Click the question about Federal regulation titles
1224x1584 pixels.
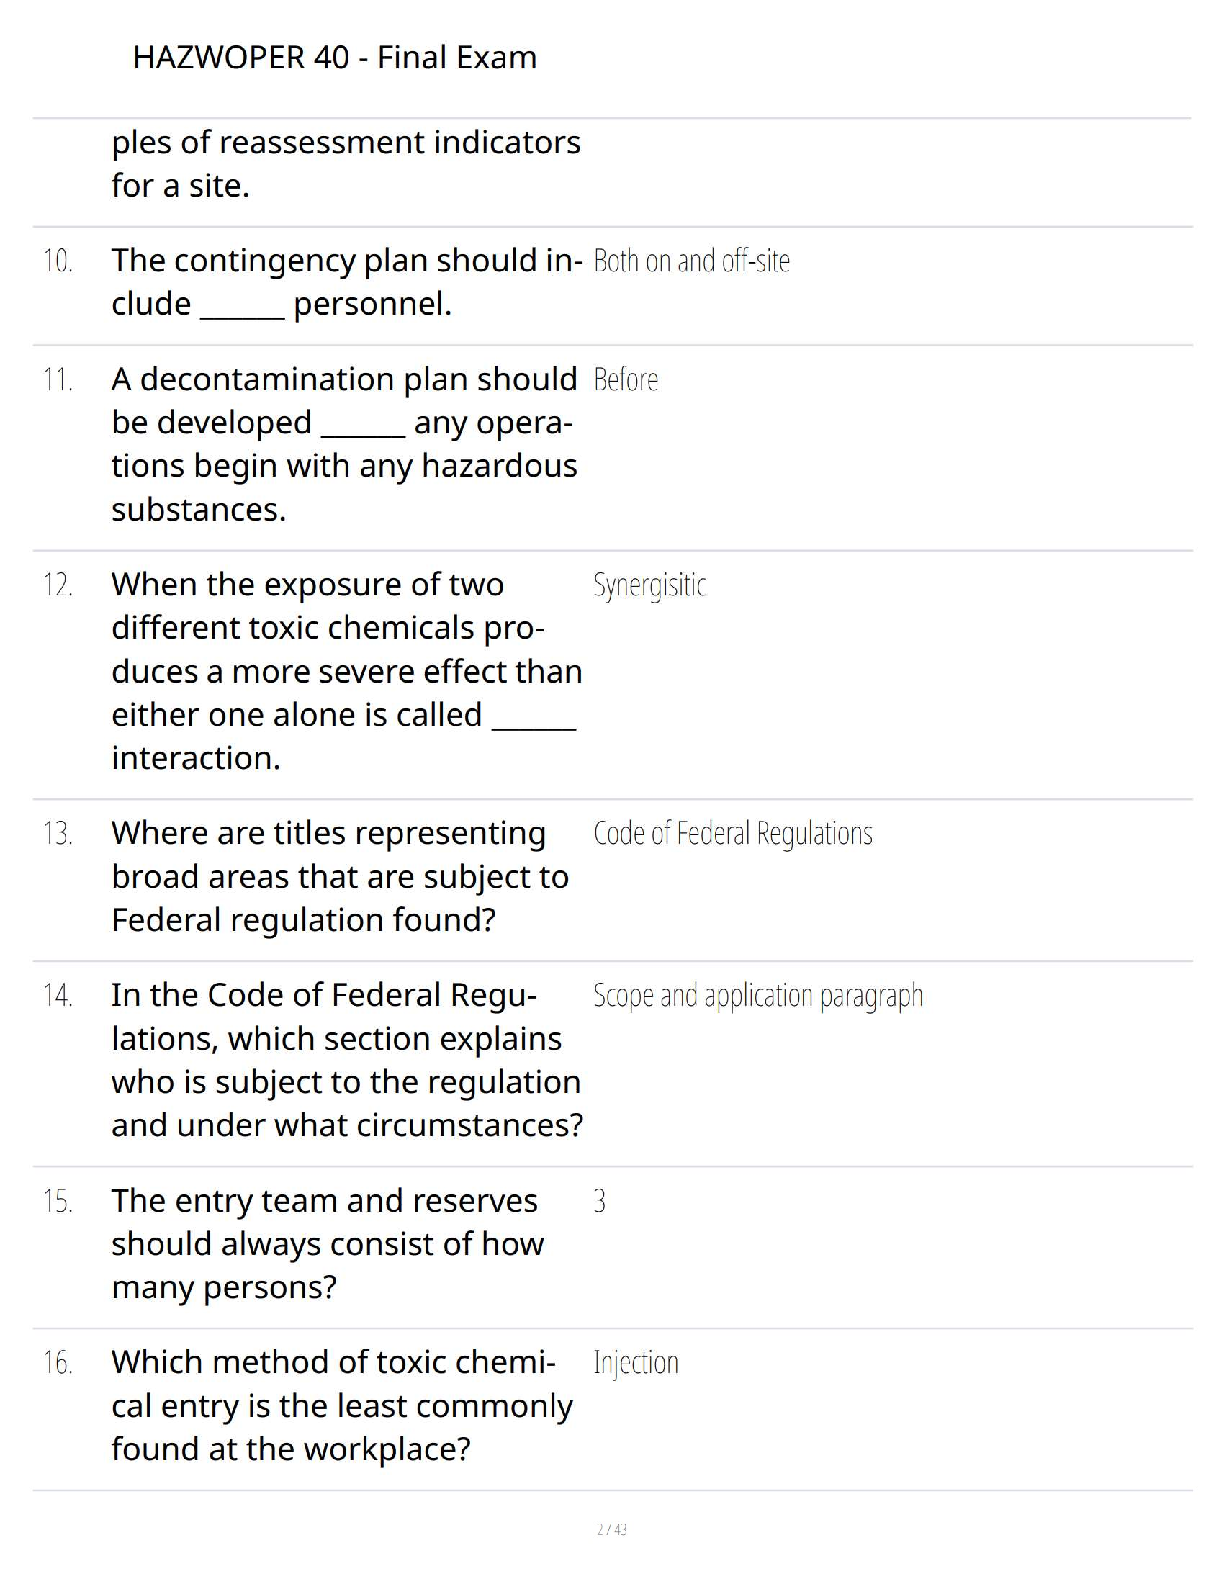click(339, 876)
